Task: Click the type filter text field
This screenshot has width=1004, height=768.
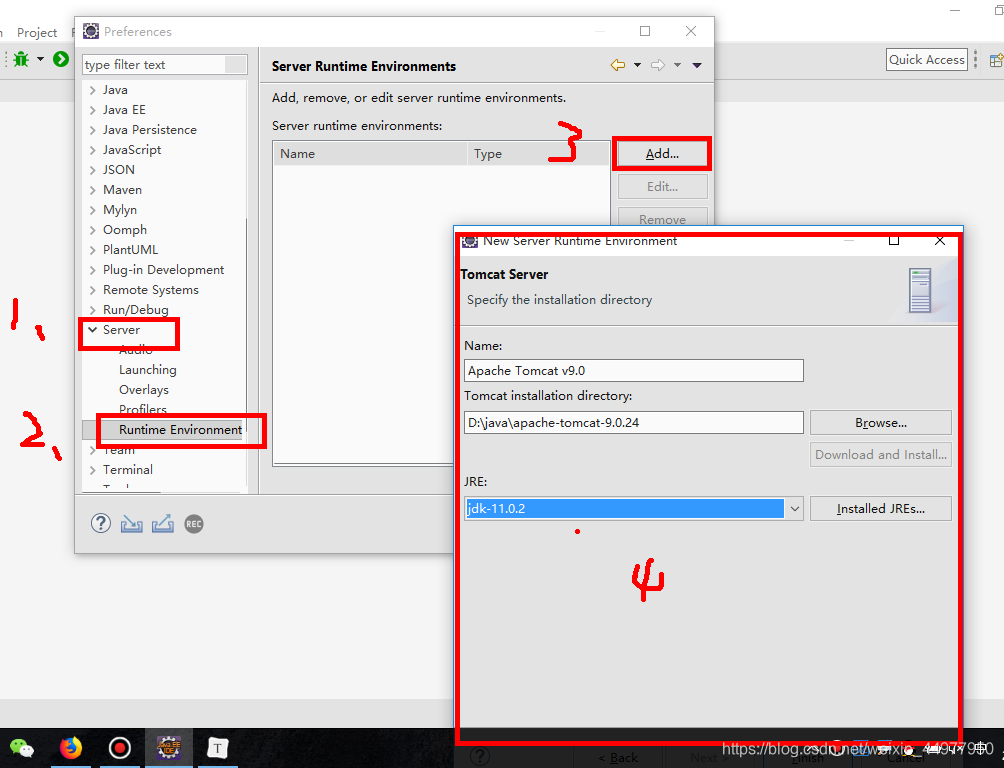Action: point(165,65)
